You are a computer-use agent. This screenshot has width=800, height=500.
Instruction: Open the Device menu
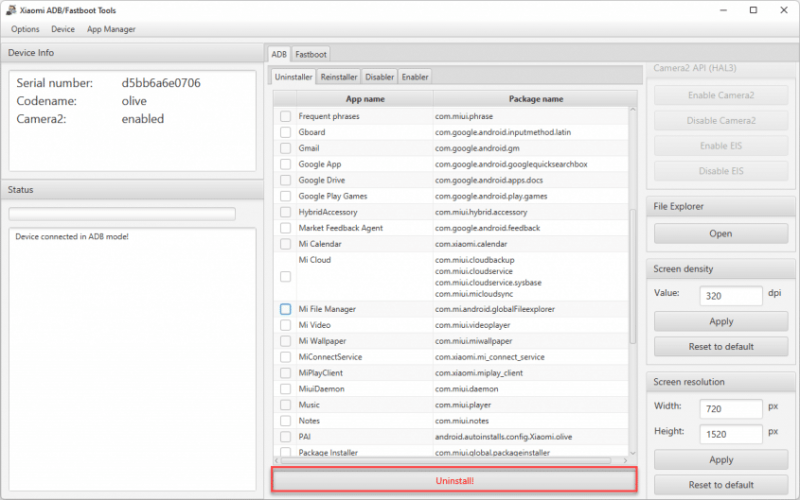coord(63,29)
